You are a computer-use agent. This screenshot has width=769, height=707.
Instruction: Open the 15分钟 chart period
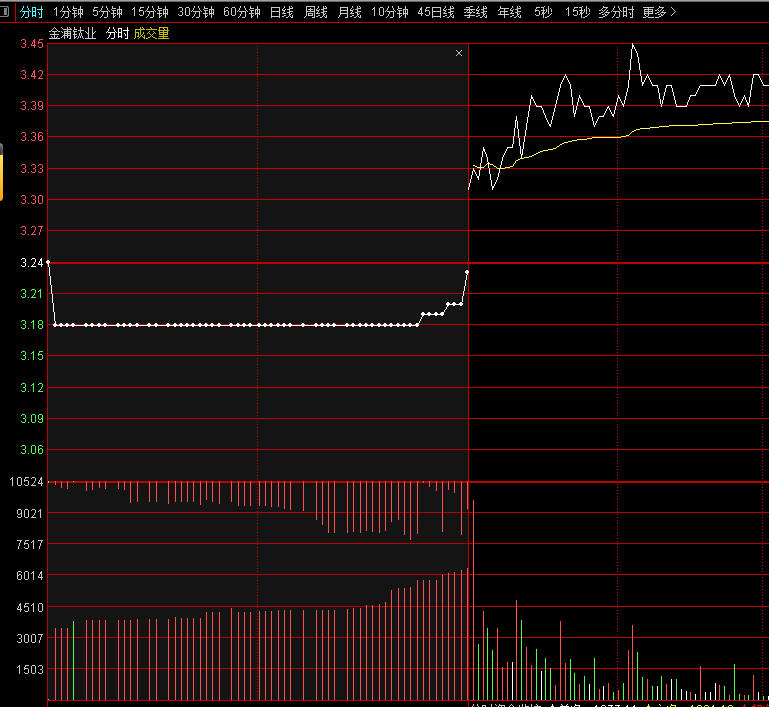click(150, 12)
